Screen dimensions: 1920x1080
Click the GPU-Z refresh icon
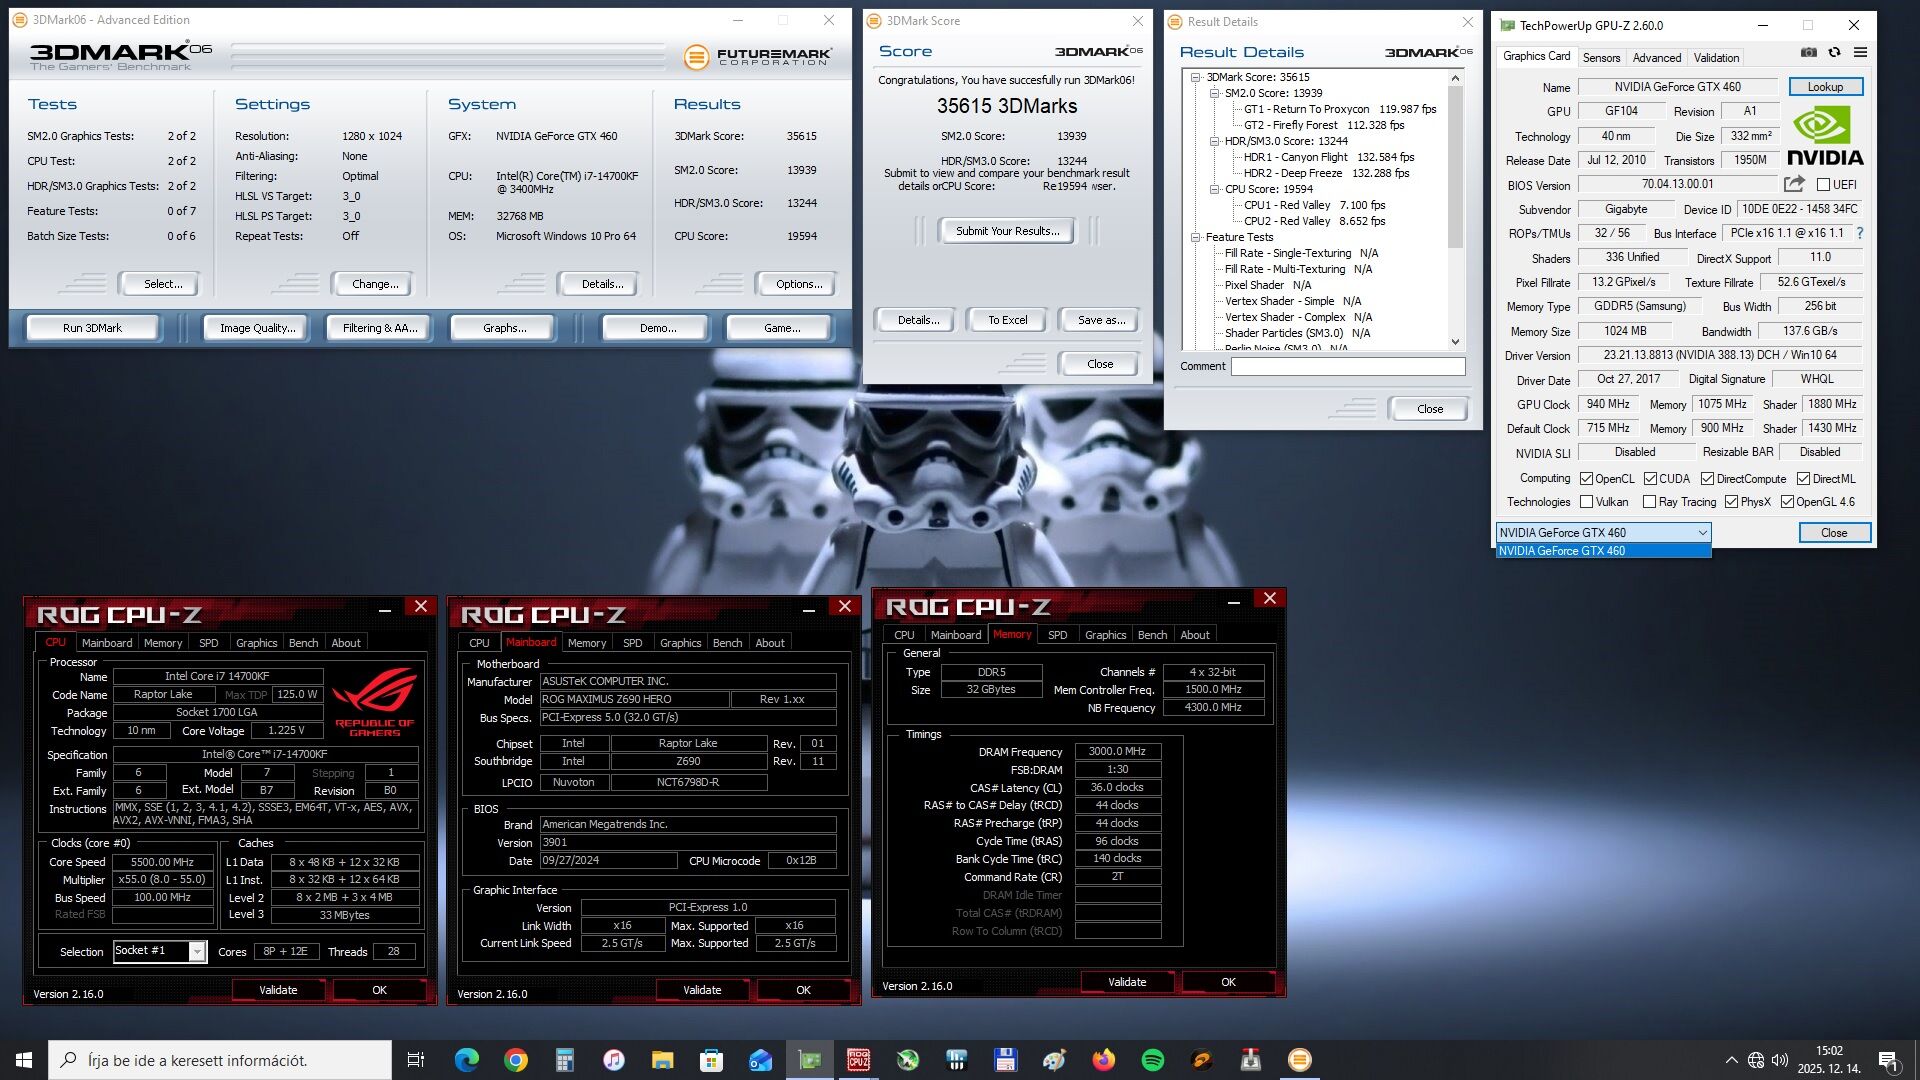click(x=1834, y=53)
